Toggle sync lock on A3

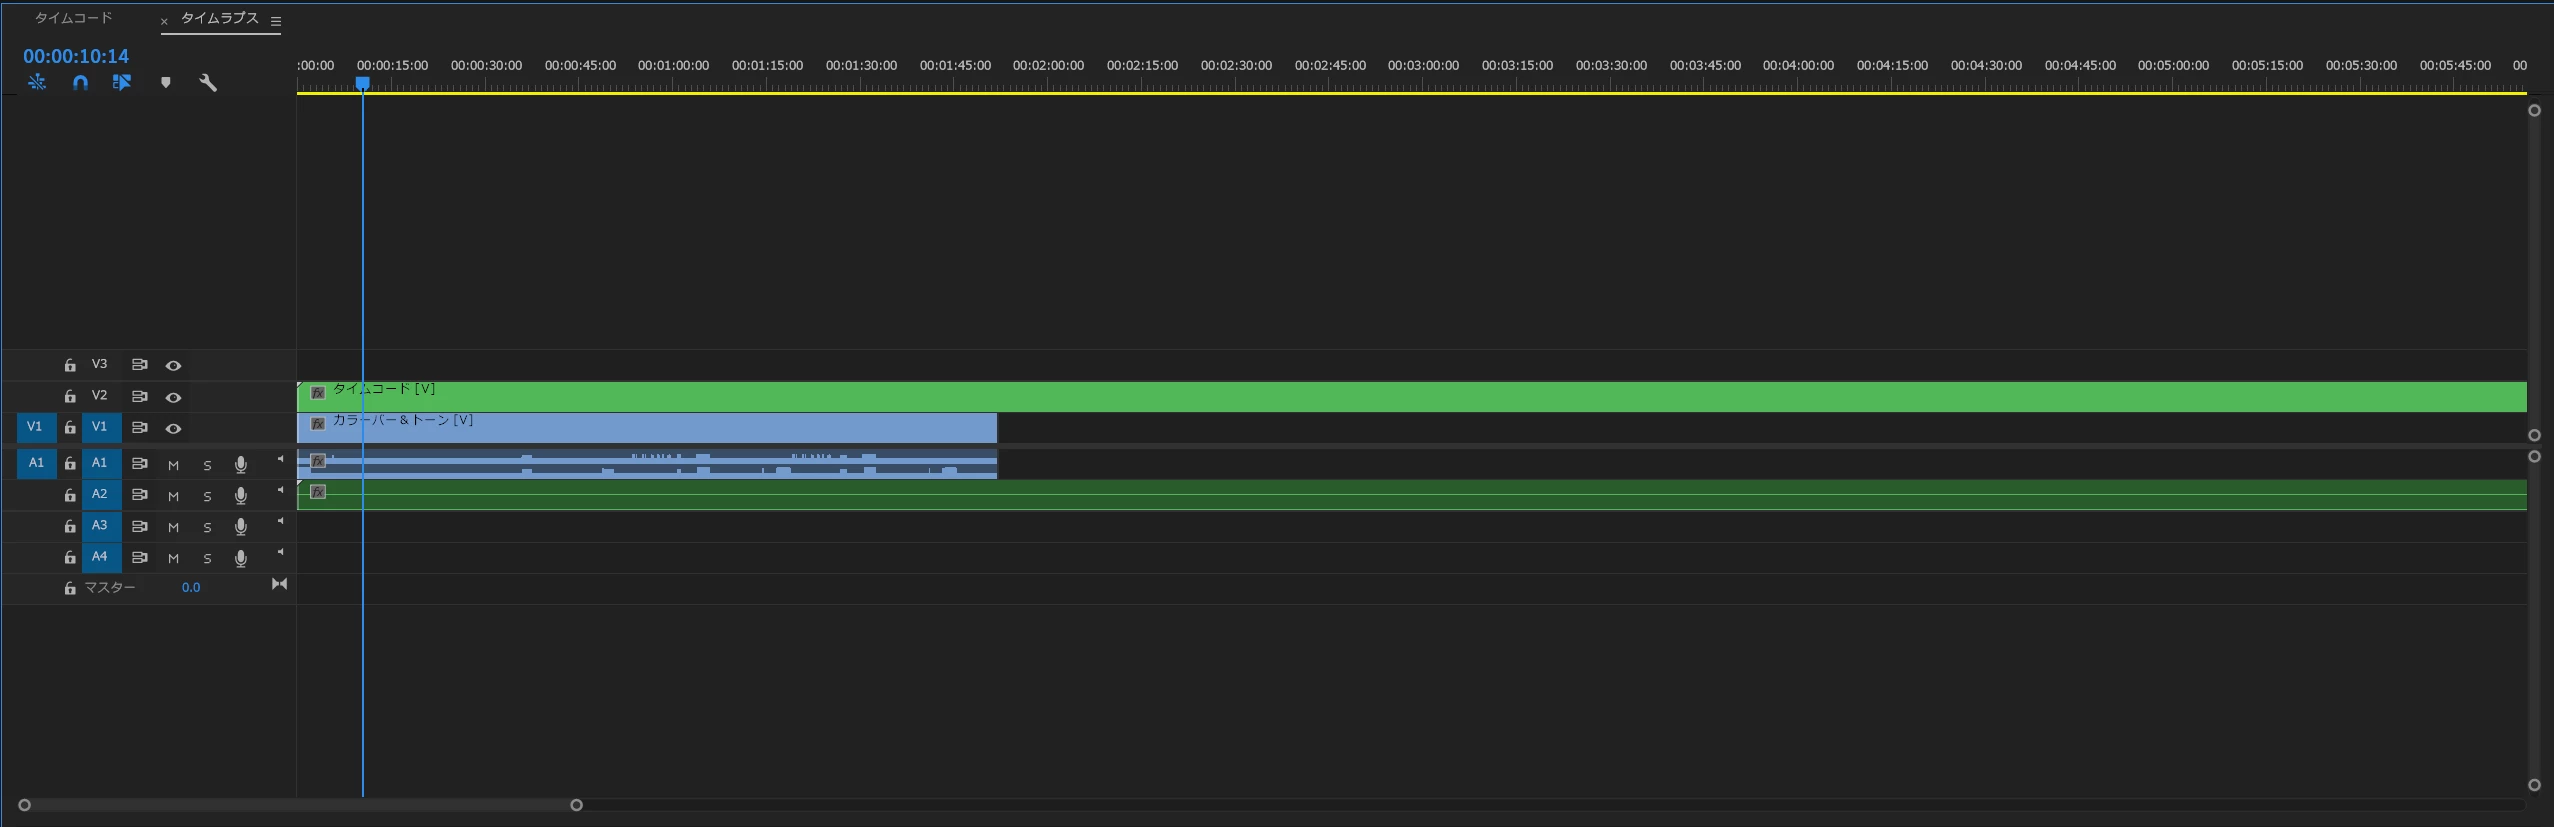point(140,525)
